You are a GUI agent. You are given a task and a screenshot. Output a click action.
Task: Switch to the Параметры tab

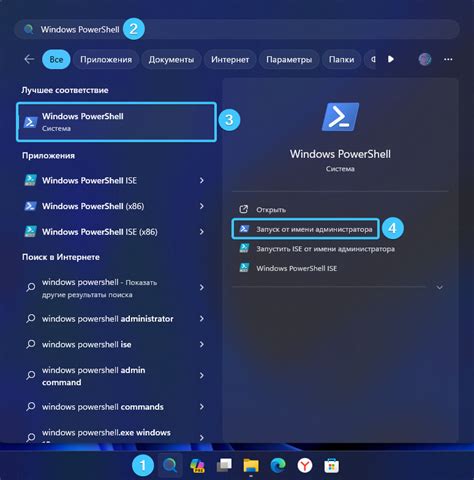click(289, 59)
